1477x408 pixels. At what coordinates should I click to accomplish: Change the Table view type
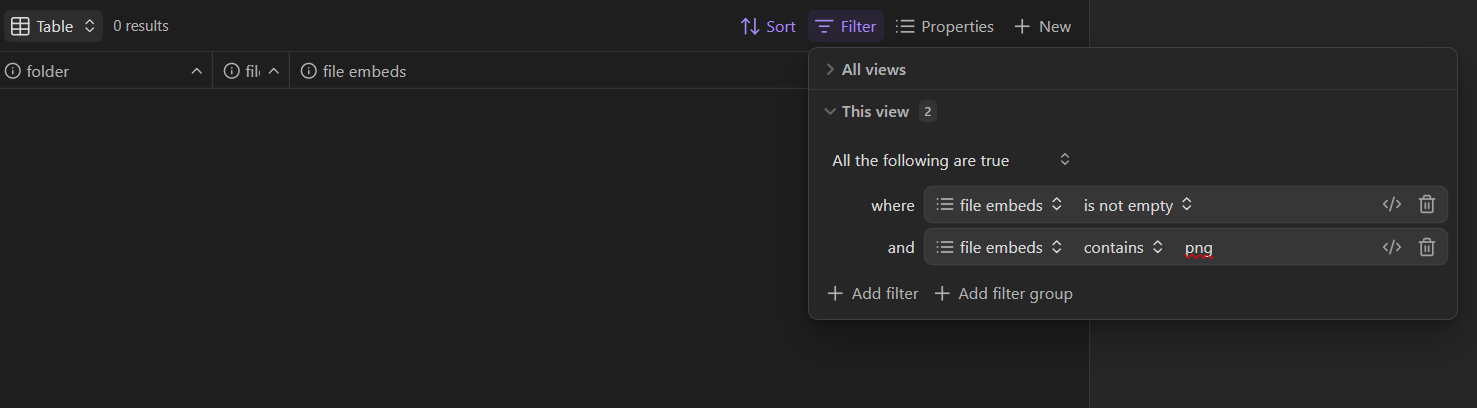click(x=55, y=27)
